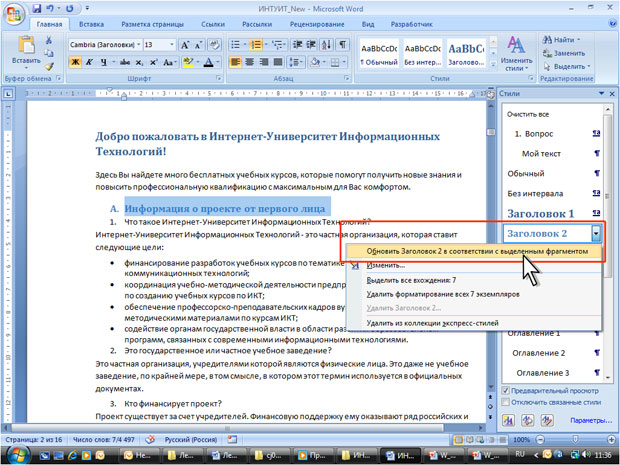Open Manage Styles icon in Styles pane

[x=547, y=420]
